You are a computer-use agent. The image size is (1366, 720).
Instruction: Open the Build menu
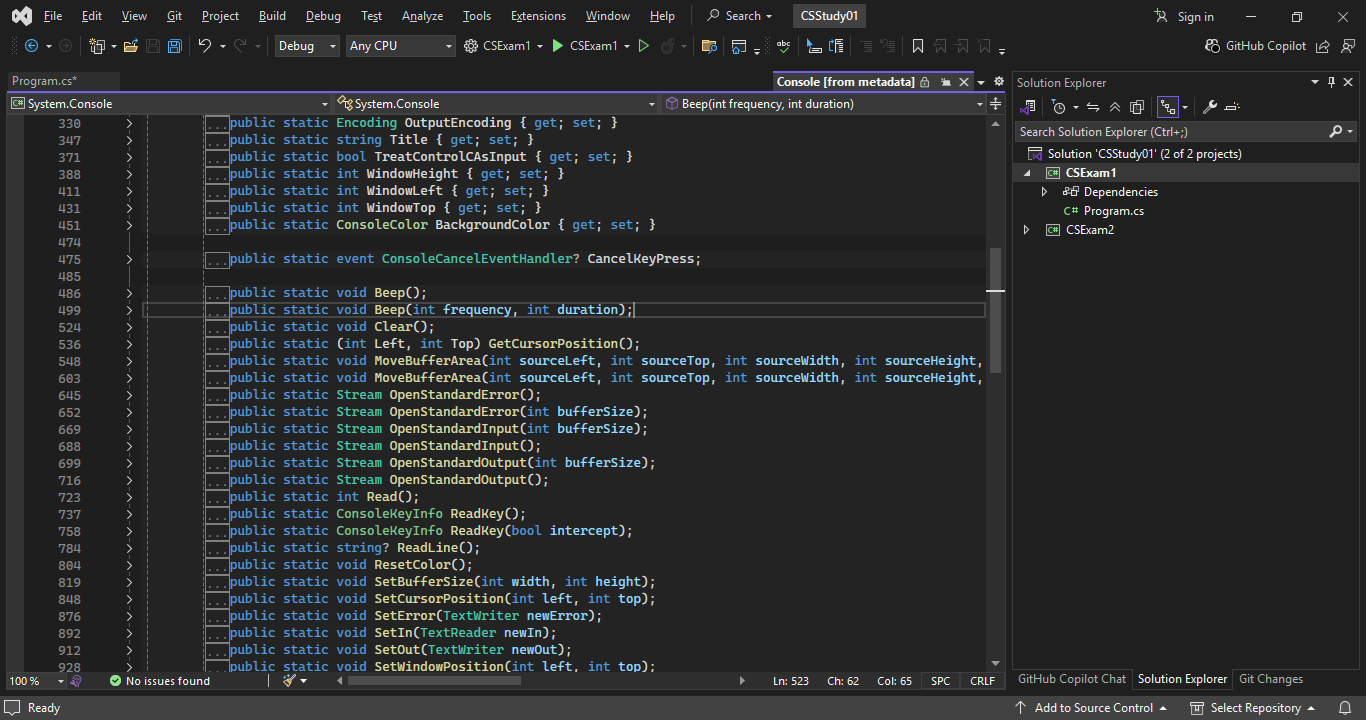pyautogui.click(x=272, y=16)
